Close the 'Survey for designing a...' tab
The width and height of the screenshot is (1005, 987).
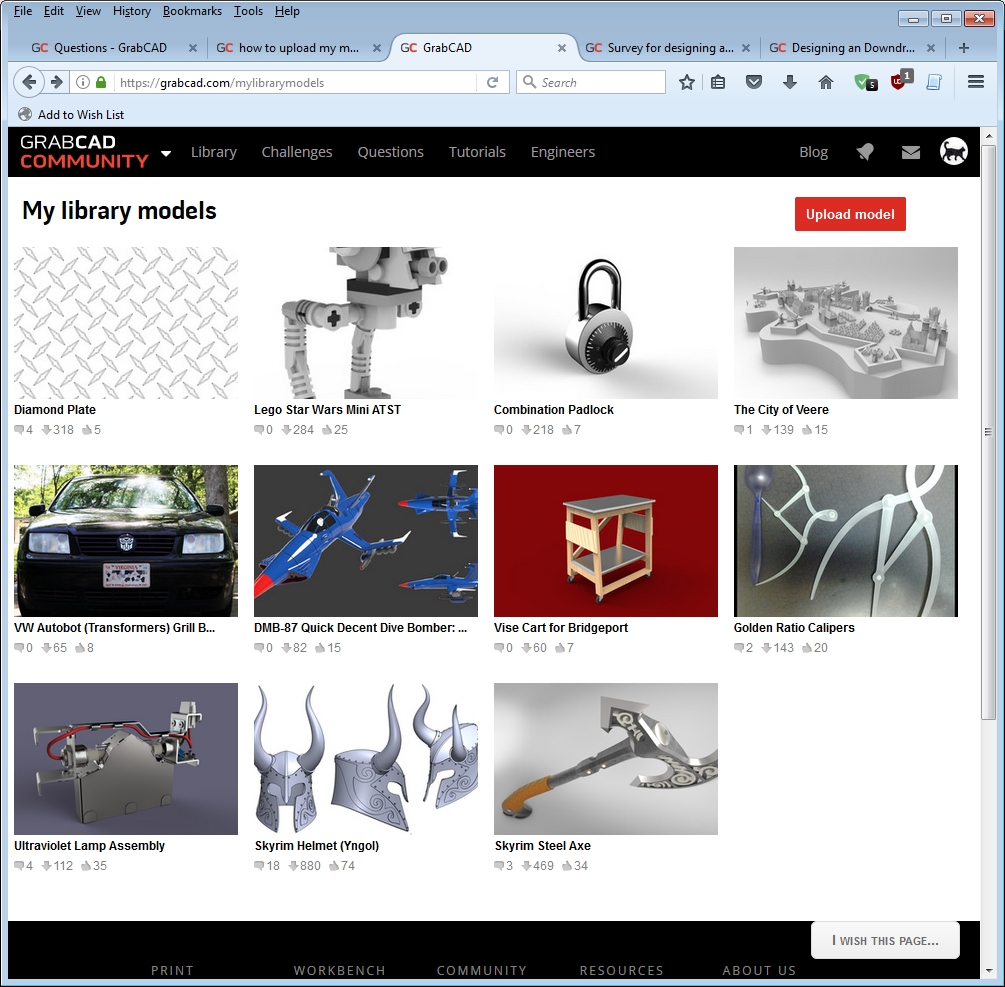(746, 48)
